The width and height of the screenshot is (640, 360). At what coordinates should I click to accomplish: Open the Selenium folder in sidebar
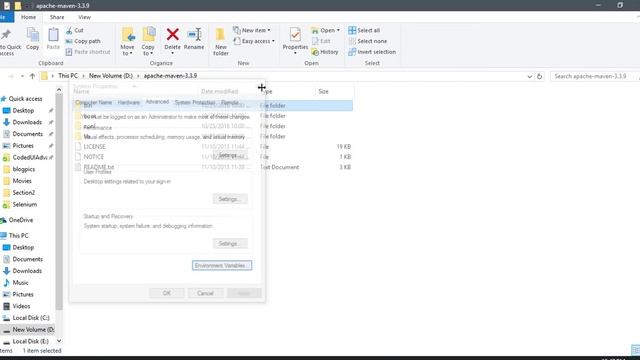click(24, 204)
